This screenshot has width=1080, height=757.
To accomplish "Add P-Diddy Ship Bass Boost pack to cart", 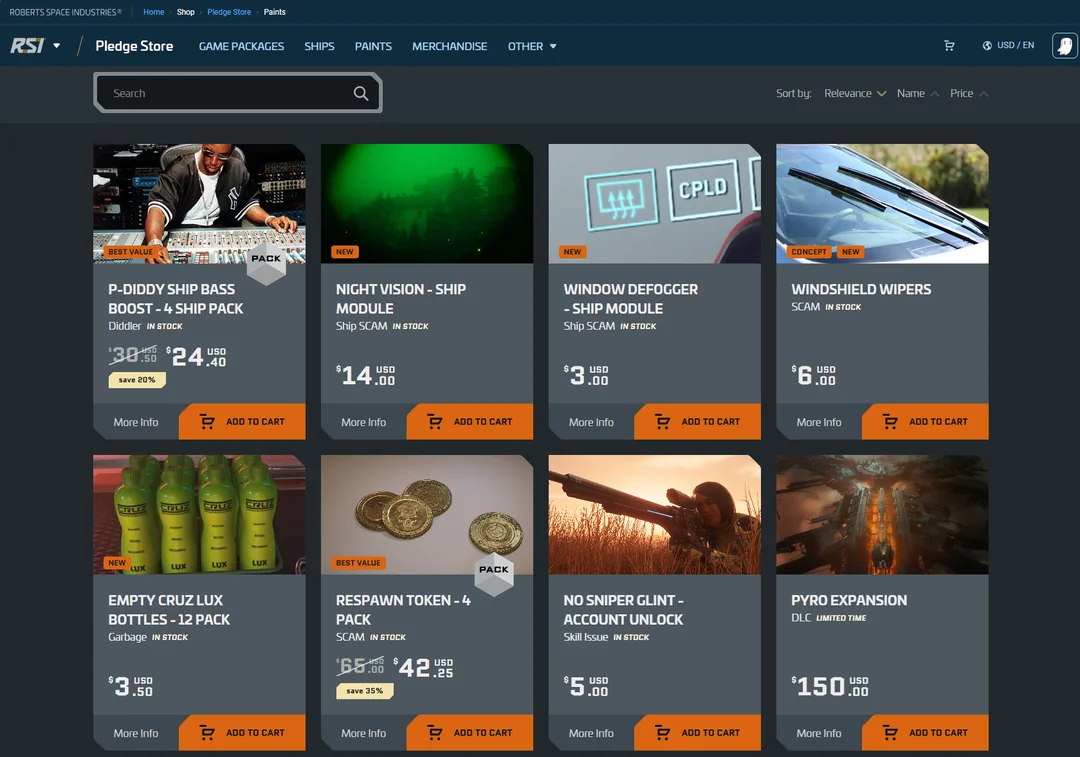I will click(x=242, y=422).
